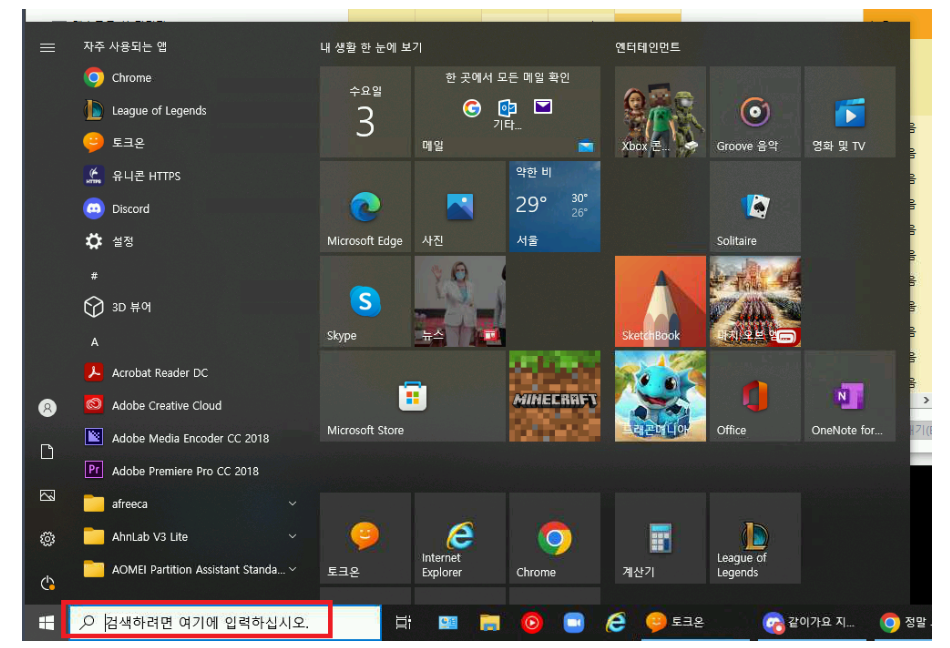Switch to Chrome 정말 taskbar window

904,622
